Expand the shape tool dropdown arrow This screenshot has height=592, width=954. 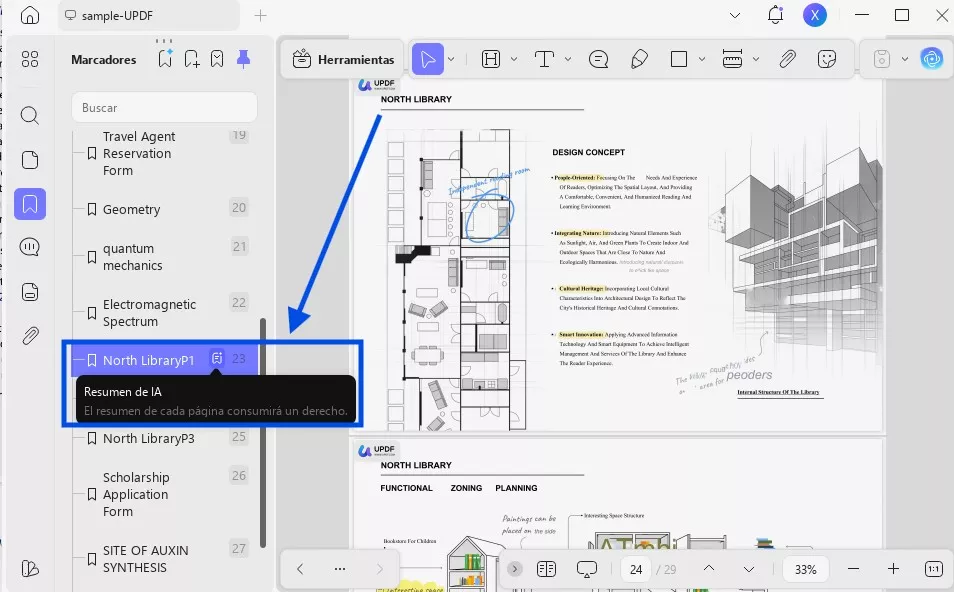tap(701, 59)
